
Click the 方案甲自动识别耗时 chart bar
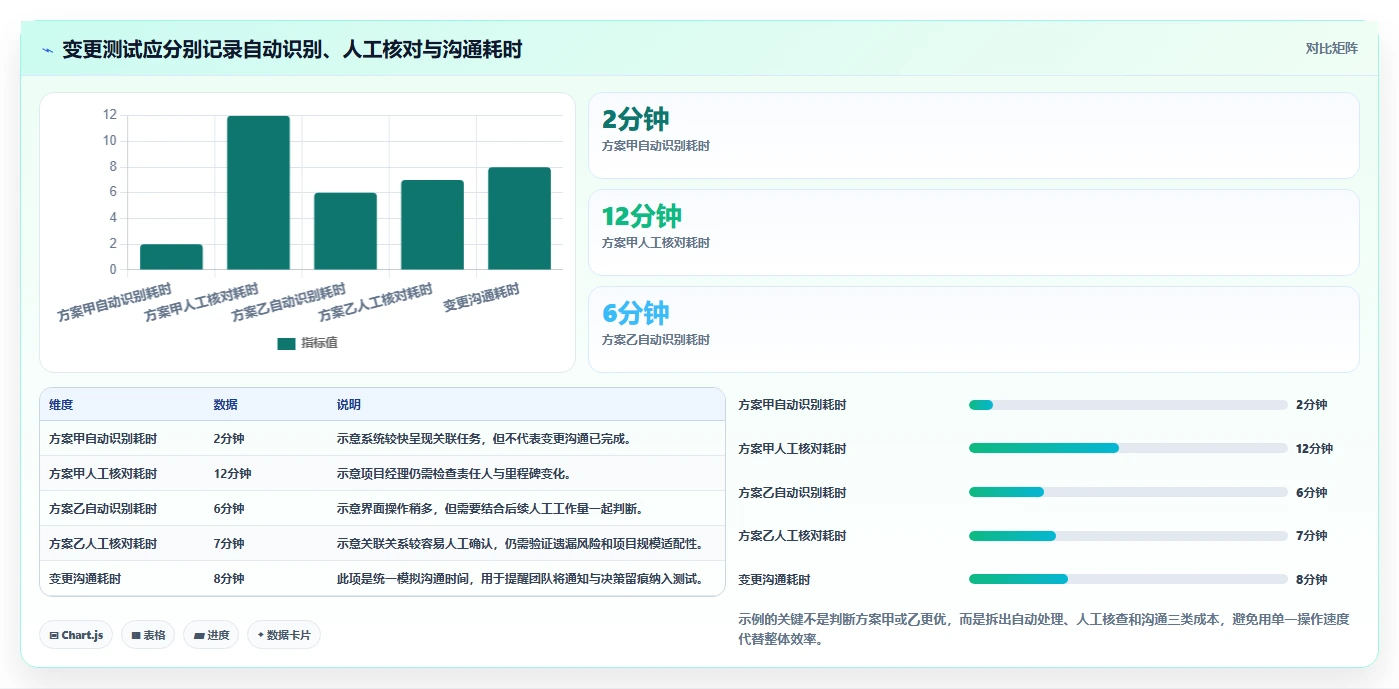[x=171, y=257]
